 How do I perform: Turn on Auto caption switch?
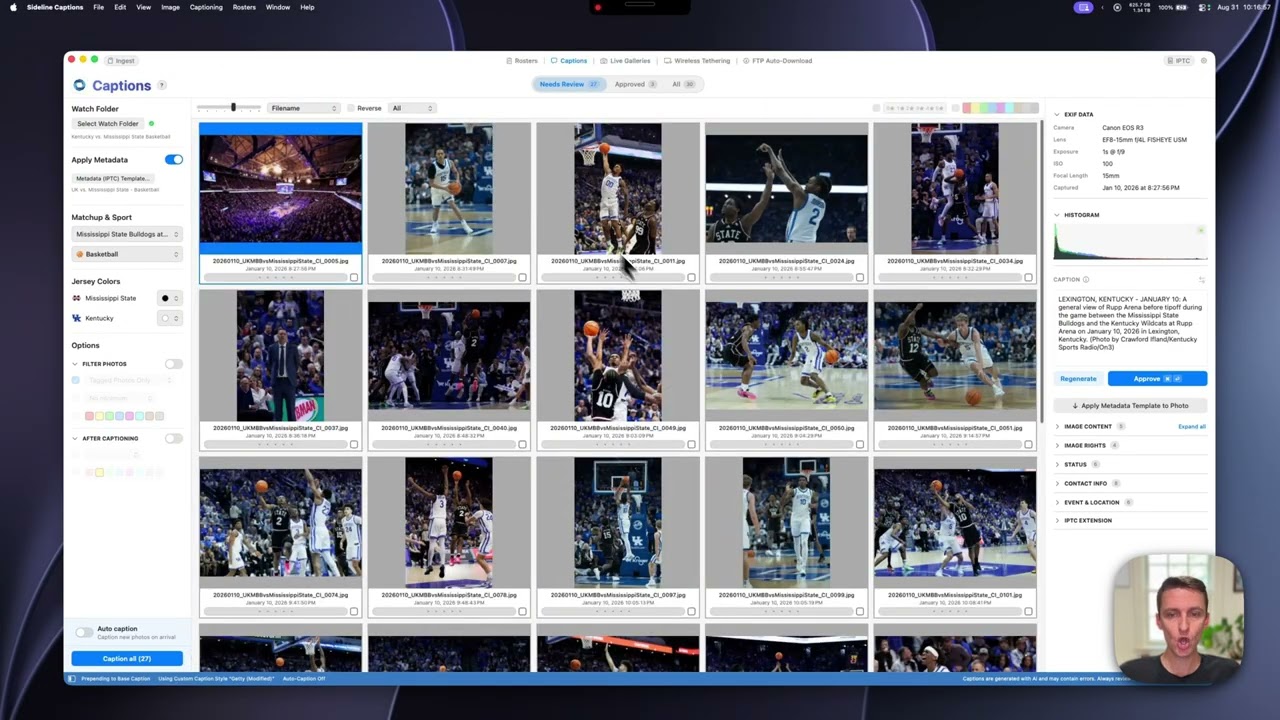[x=84, y=633]
